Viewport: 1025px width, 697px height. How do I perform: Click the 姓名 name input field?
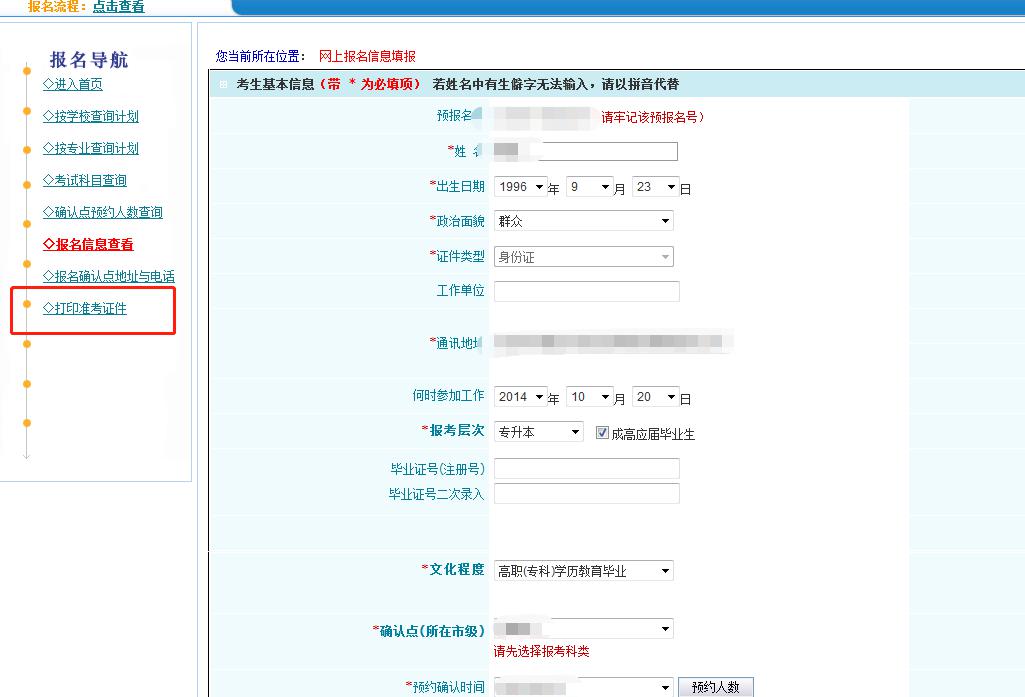pos(586,152)
